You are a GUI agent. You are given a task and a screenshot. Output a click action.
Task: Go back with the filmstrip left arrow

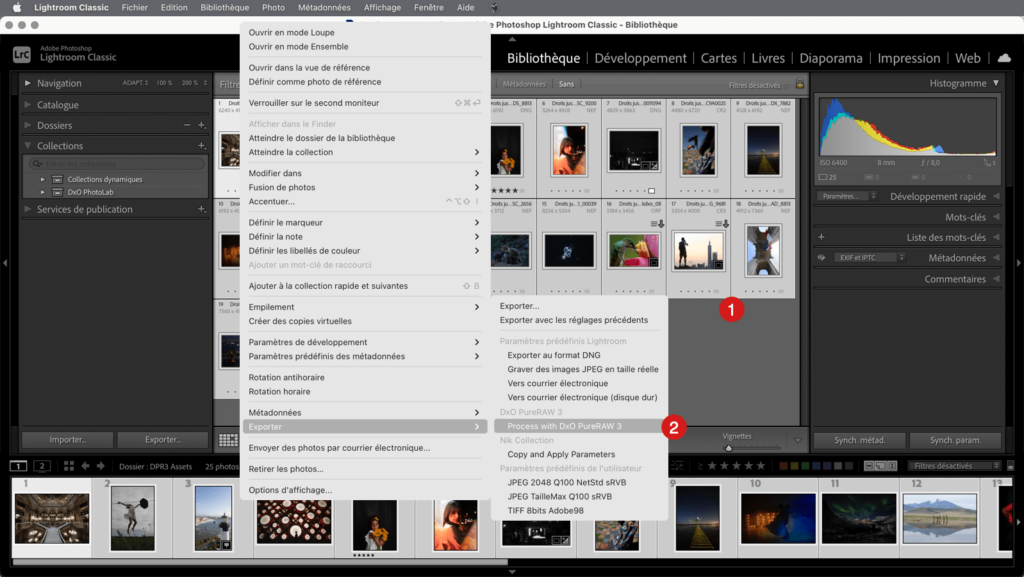pos(85,466)
